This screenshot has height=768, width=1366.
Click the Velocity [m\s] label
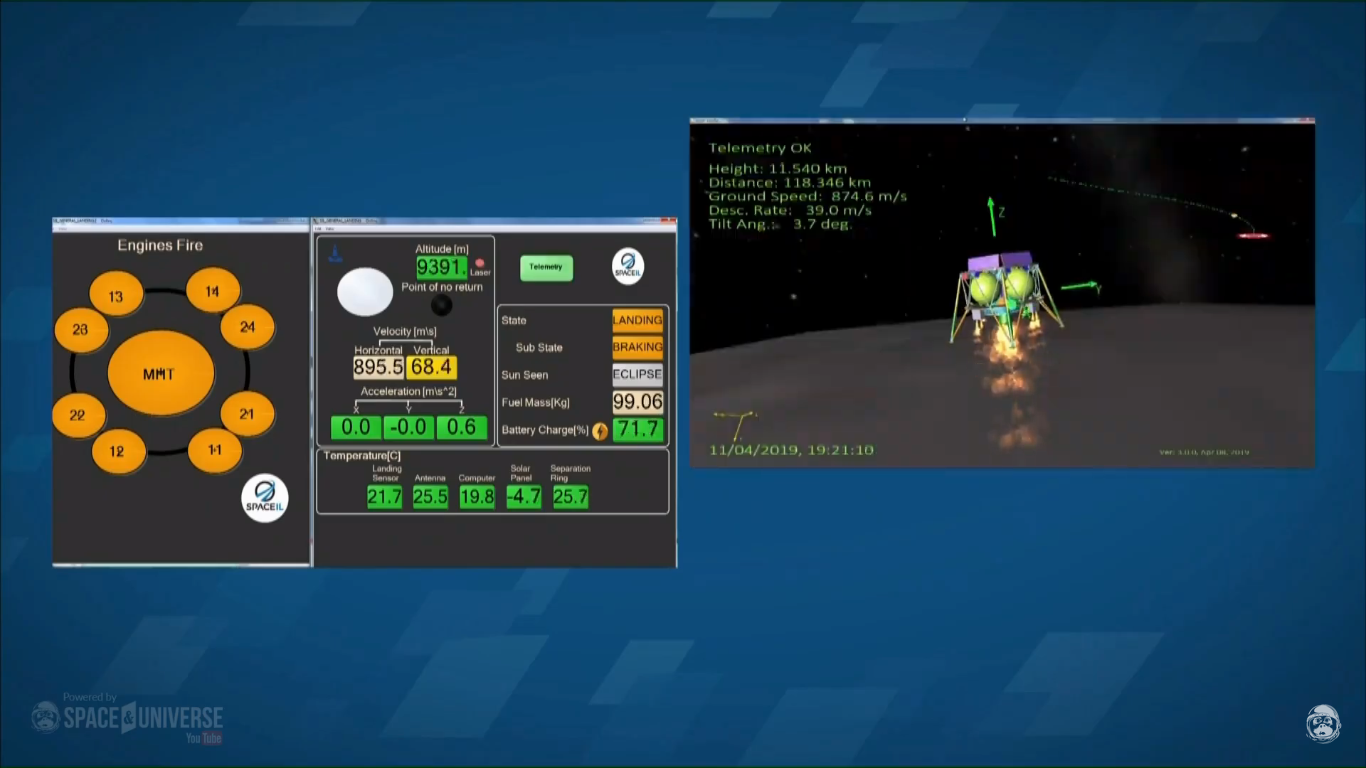coord(405,332)
